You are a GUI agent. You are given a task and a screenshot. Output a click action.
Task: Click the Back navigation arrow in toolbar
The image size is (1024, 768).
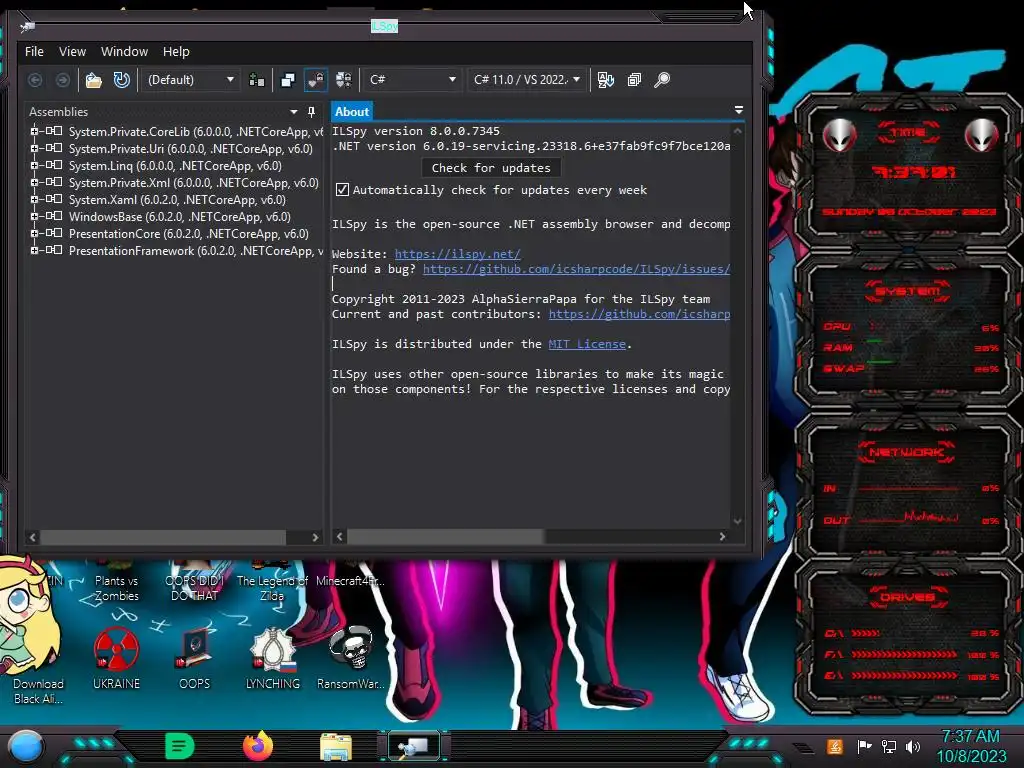click(x=35, y=80)
